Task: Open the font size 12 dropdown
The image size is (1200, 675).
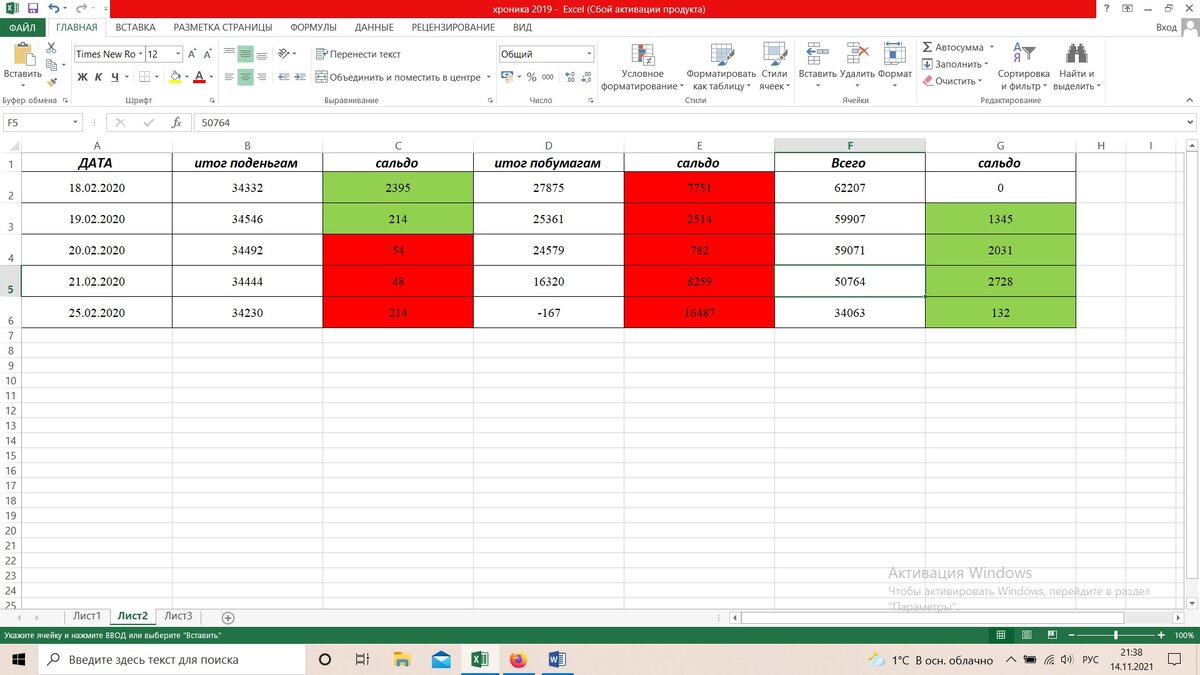Action: click(178, 54)
